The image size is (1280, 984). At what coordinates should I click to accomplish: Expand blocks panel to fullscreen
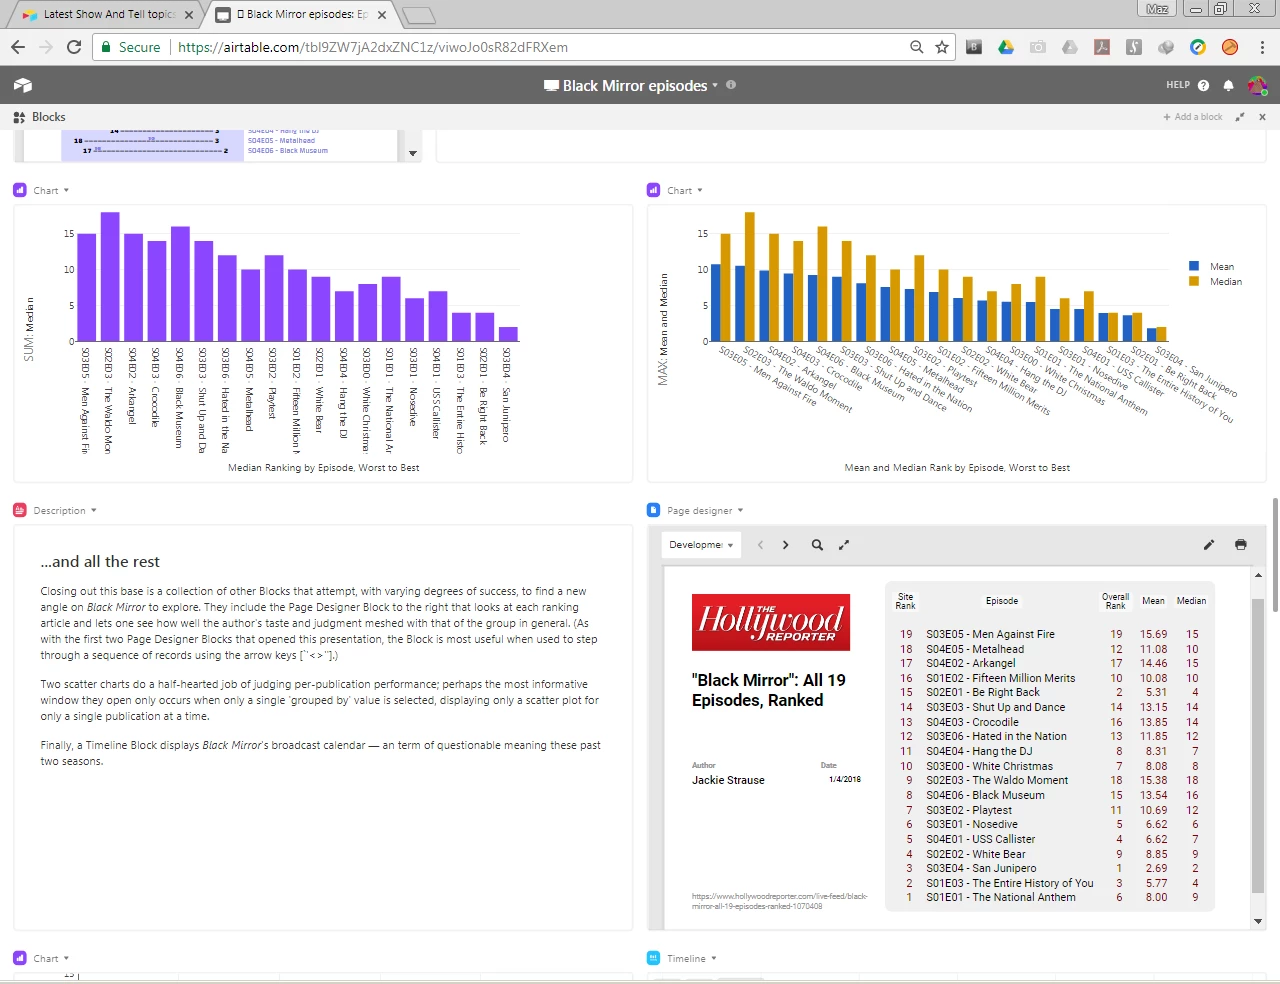(1240, 117)
